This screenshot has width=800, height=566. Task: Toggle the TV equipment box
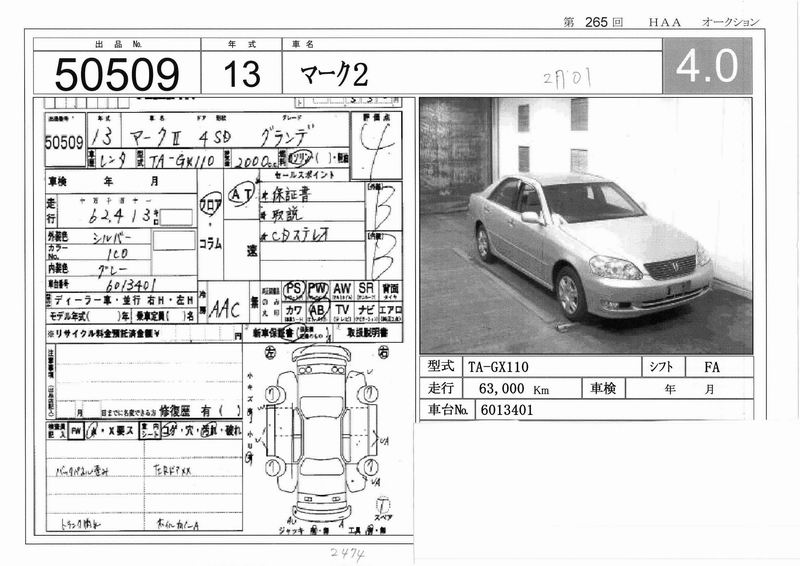coord(342,312)
